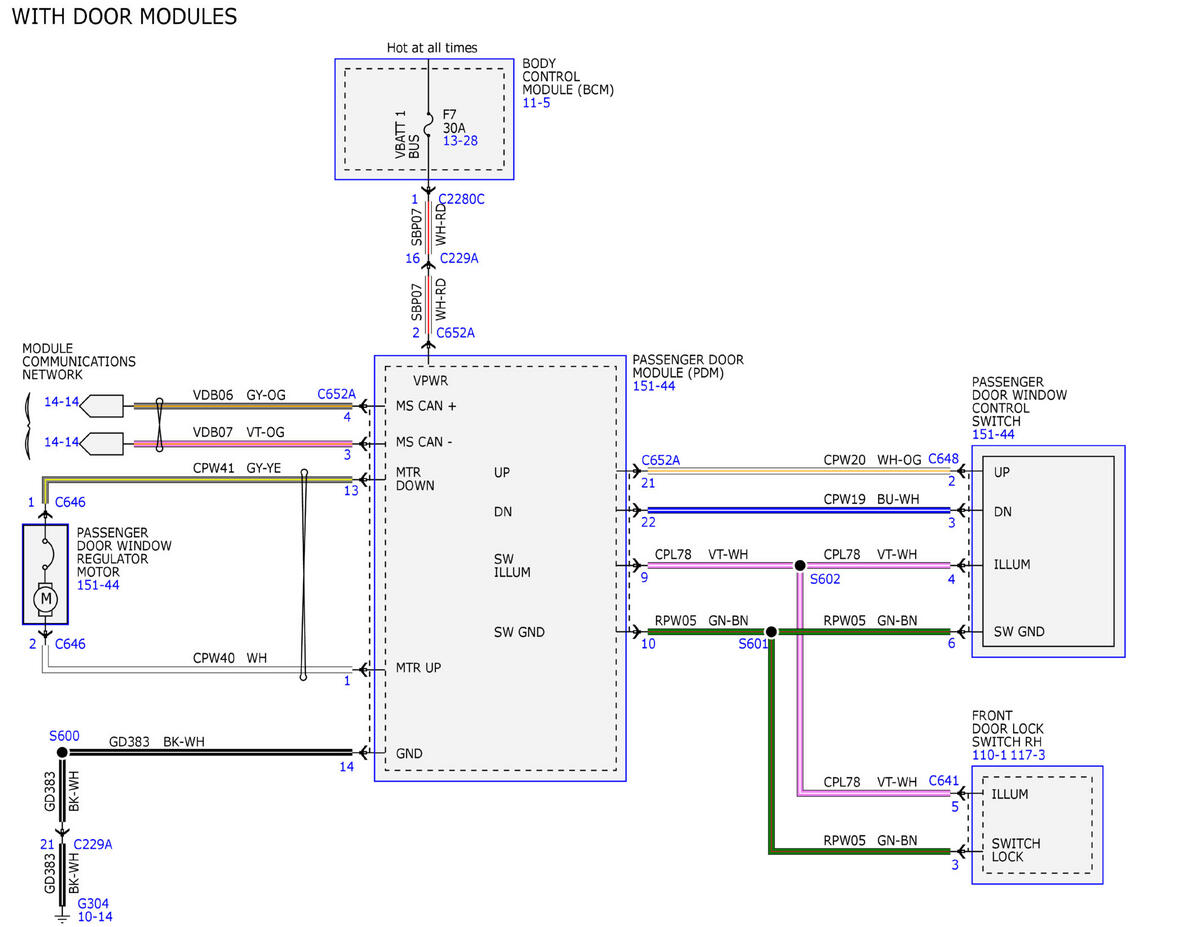This screenshot has height=927, width=1200.
Task: Open the 151-44 link under Passenger Door Window Control Switch
Action: 993,434
